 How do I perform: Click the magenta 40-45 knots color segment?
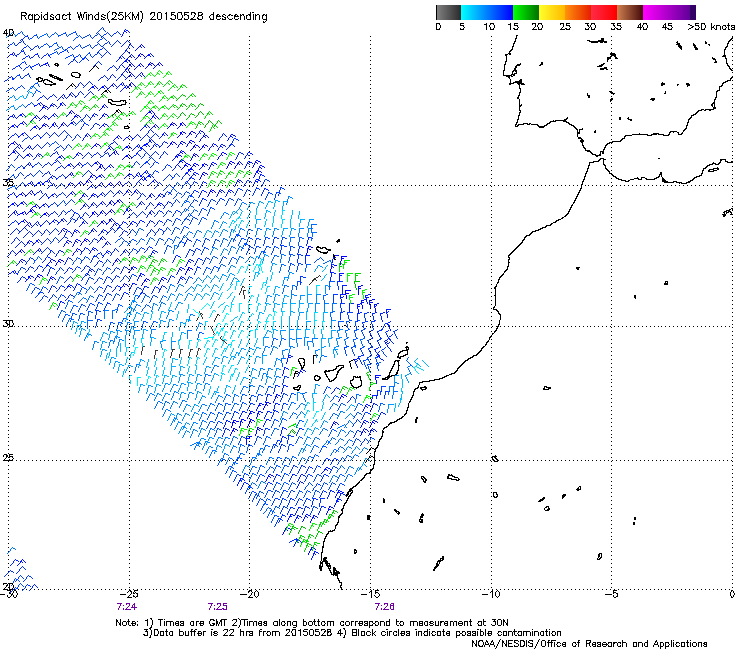[656, 12]
